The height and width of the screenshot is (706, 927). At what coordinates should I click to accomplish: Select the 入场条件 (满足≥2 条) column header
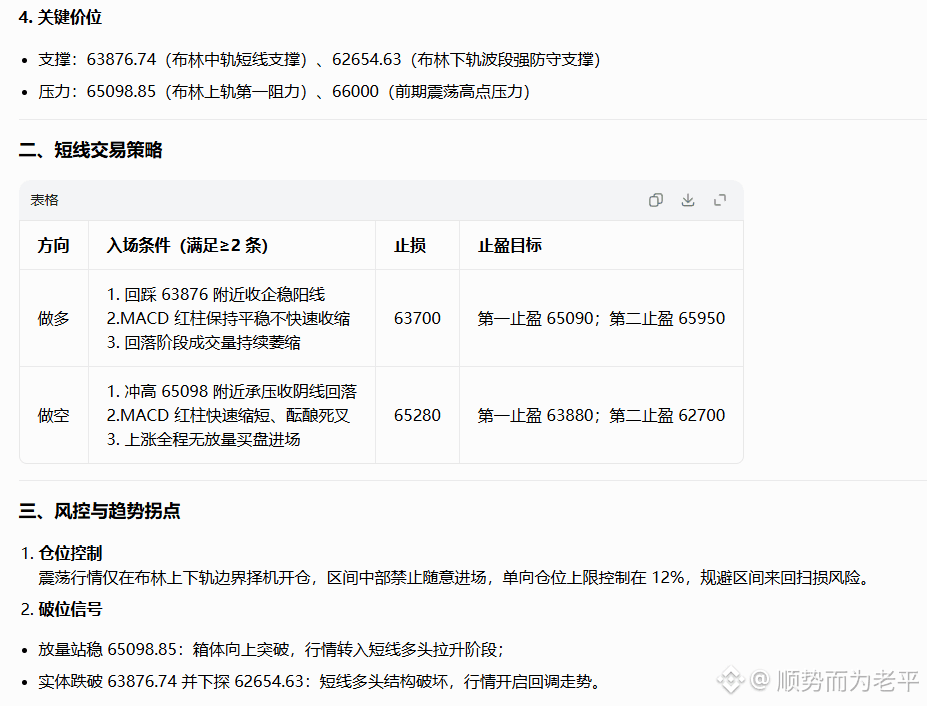[x=187, y=245]
